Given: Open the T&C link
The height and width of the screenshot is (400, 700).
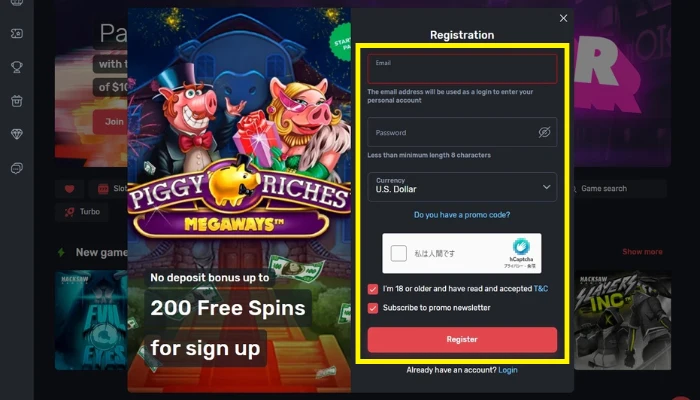Looking at the screenshot, I should 541,289.
